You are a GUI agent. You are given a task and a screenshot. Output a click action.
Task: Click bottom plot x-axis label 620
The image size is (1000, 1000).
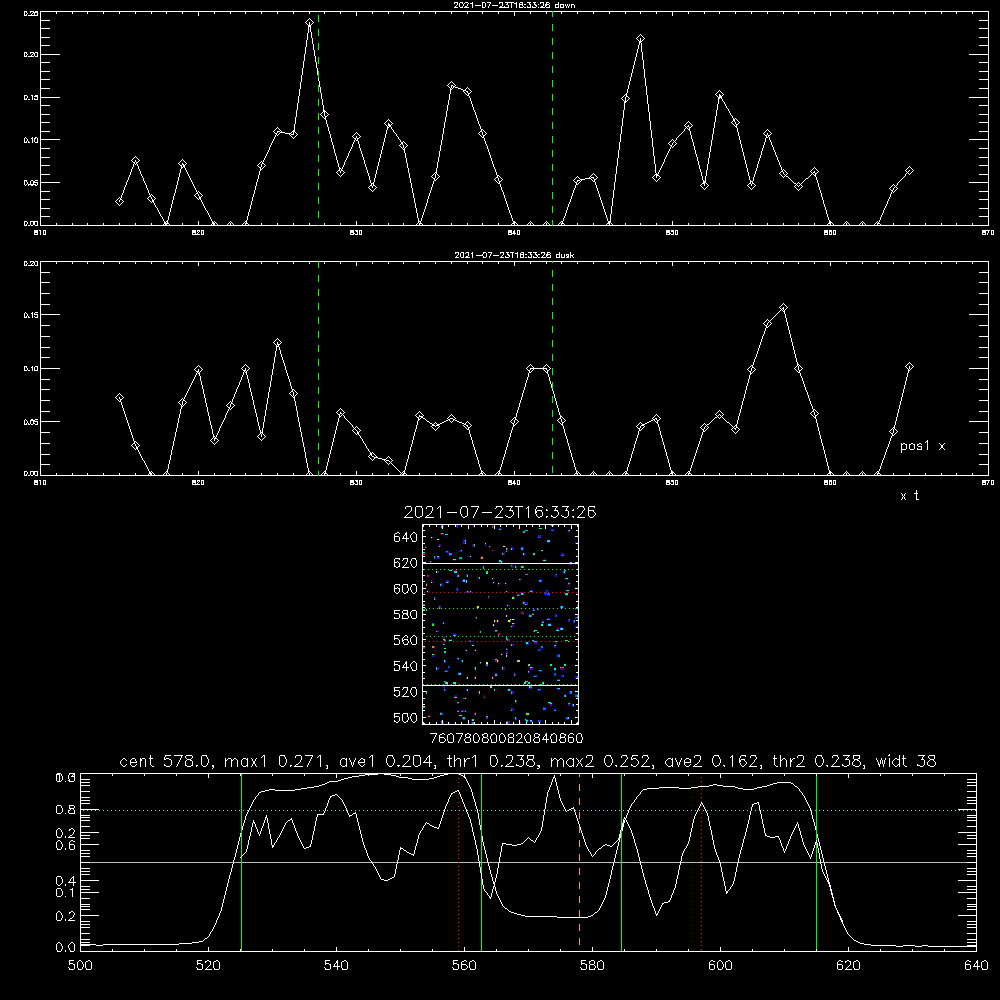point(848,966)
